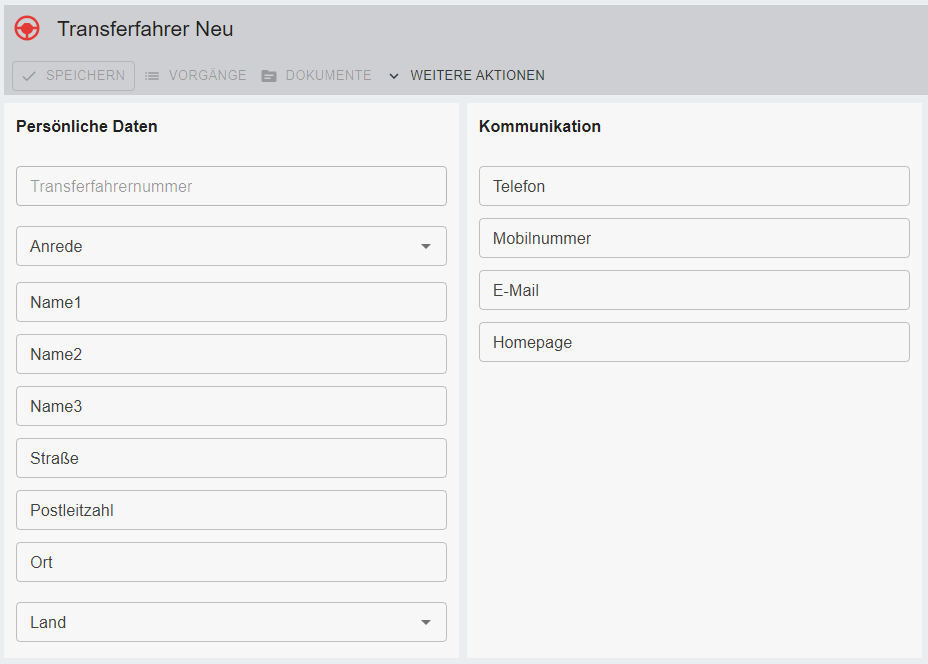
Task: Open Vorgänge from the toolbar
Action: 207,76
